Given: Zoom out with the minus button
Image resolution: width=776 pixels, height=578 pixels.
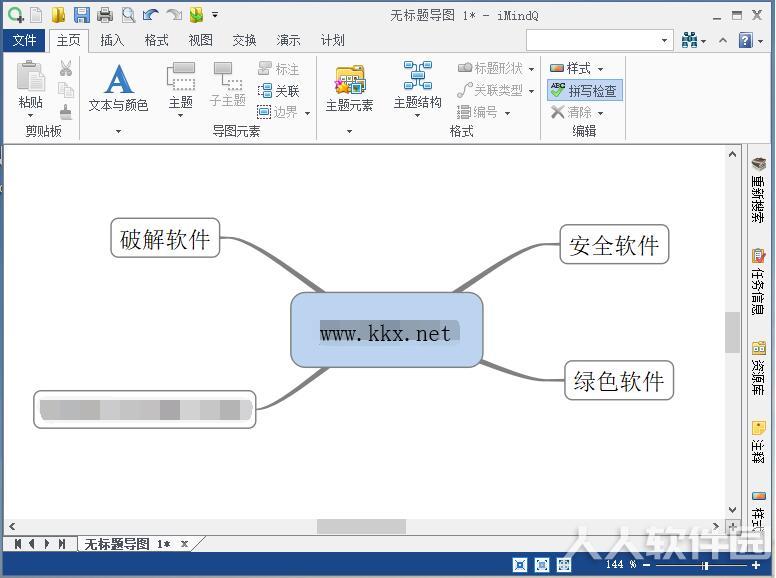Looking at the screenshot, I should tap(646, 565).
